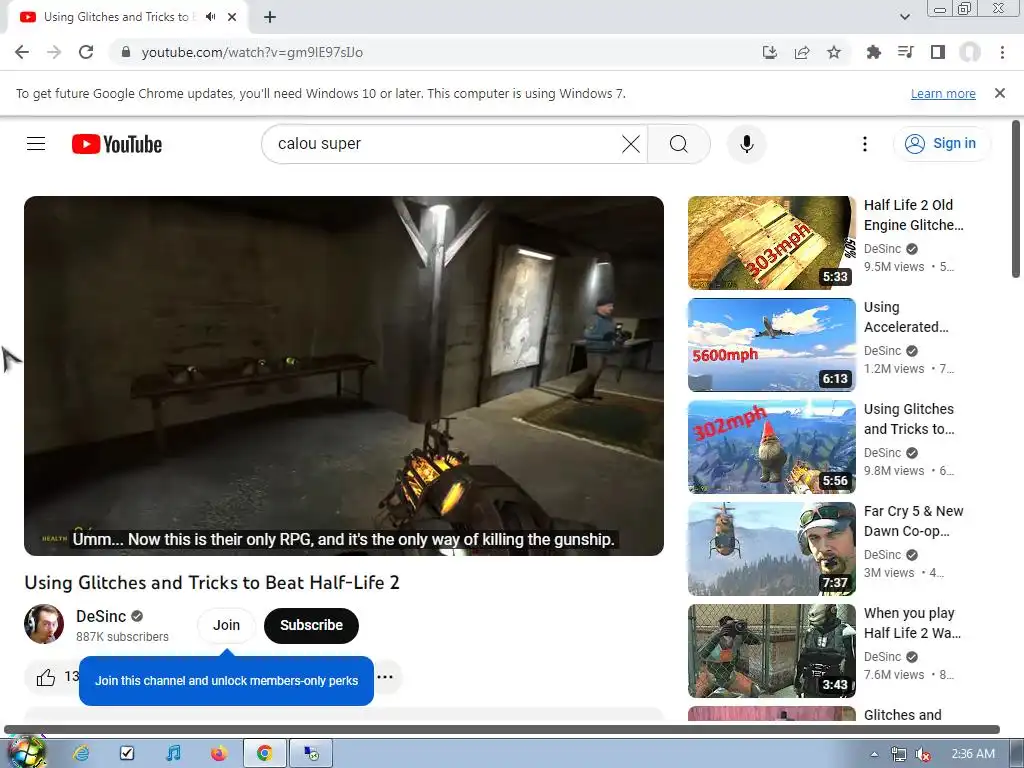This screenshot has width=1024, height=768.
Task: Like the video with thumbs up
Action: point(46,677)
